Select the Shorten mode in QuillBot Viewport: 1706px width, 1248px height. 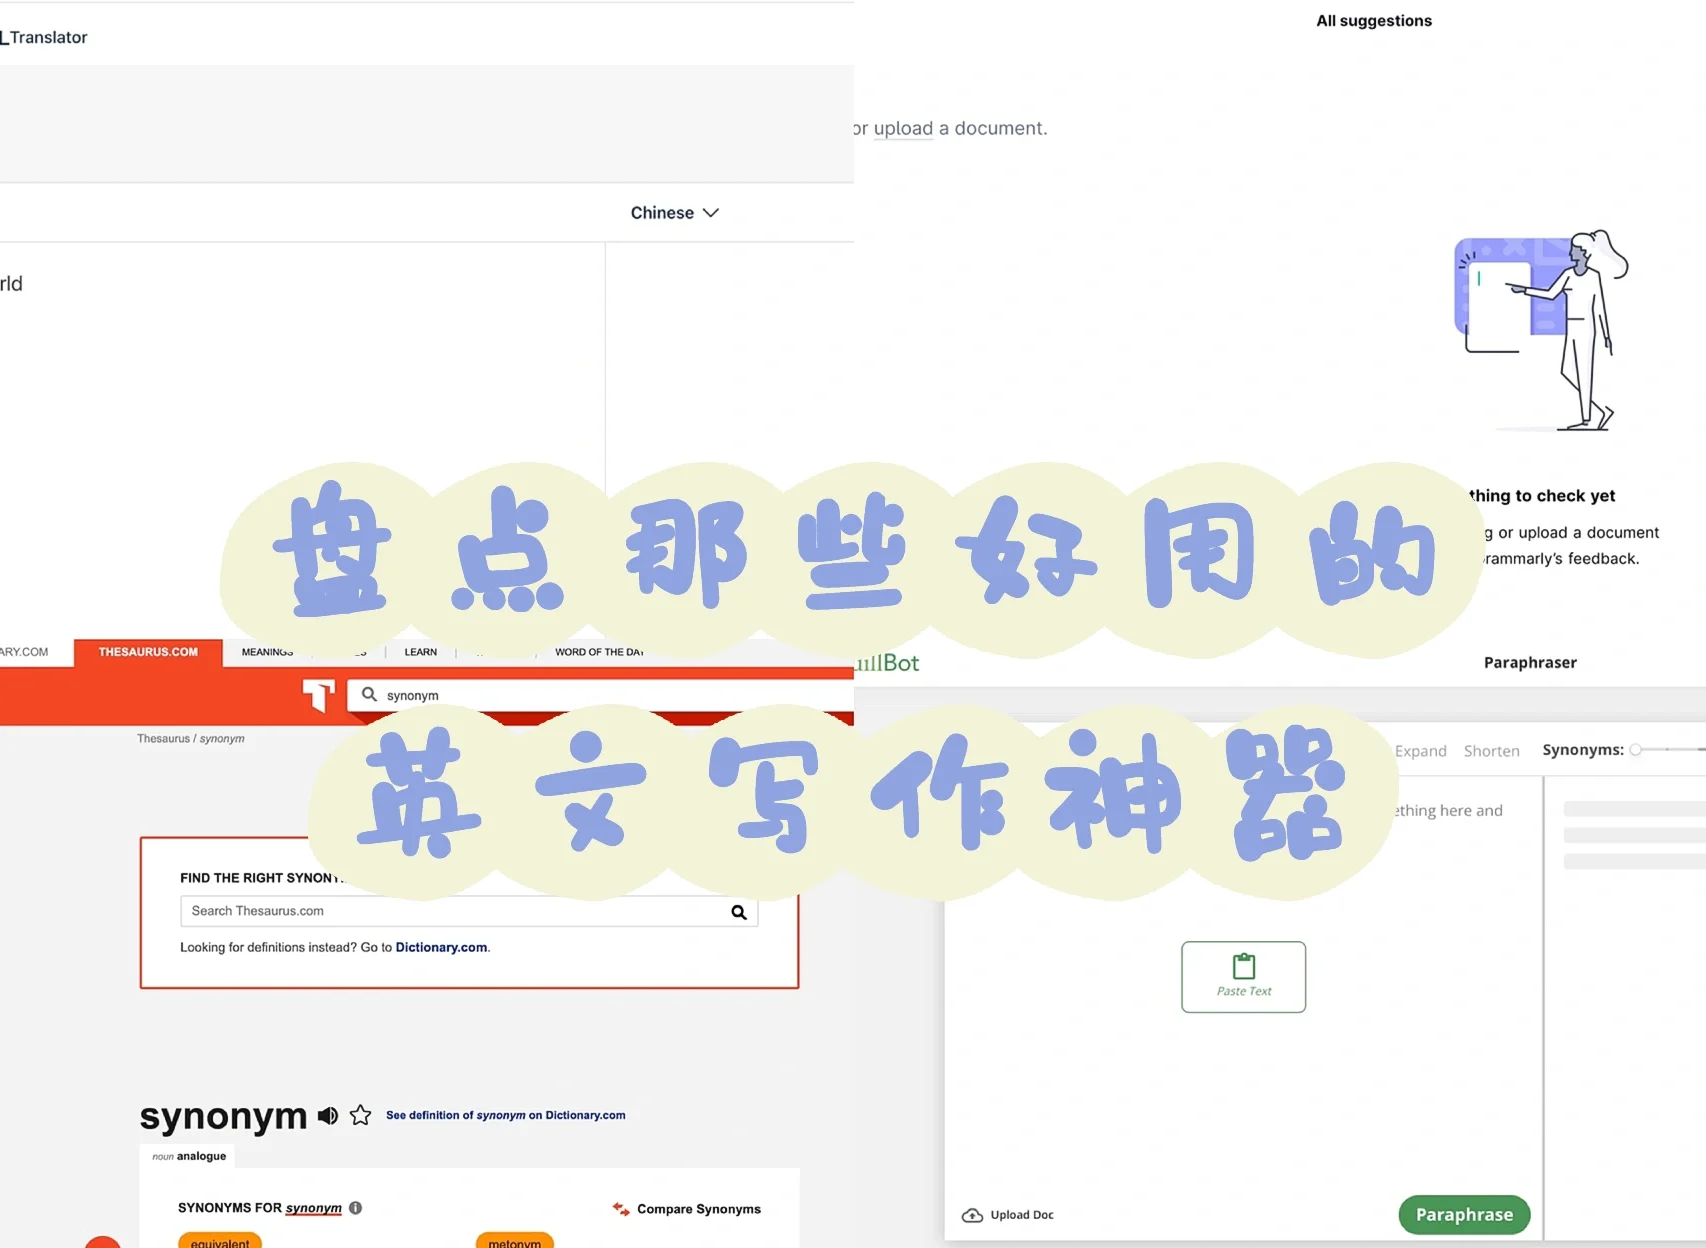tap(1492, 751)
